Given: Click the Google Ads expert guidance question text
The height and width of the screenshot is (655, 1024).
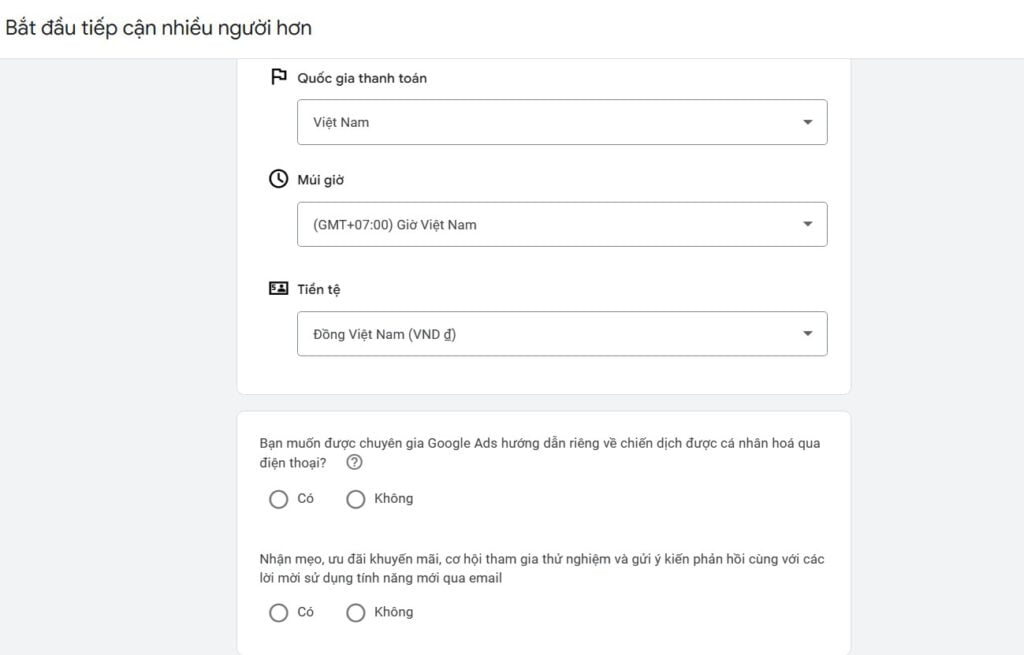Looking at the screenshot, I should tap(539, 453).
